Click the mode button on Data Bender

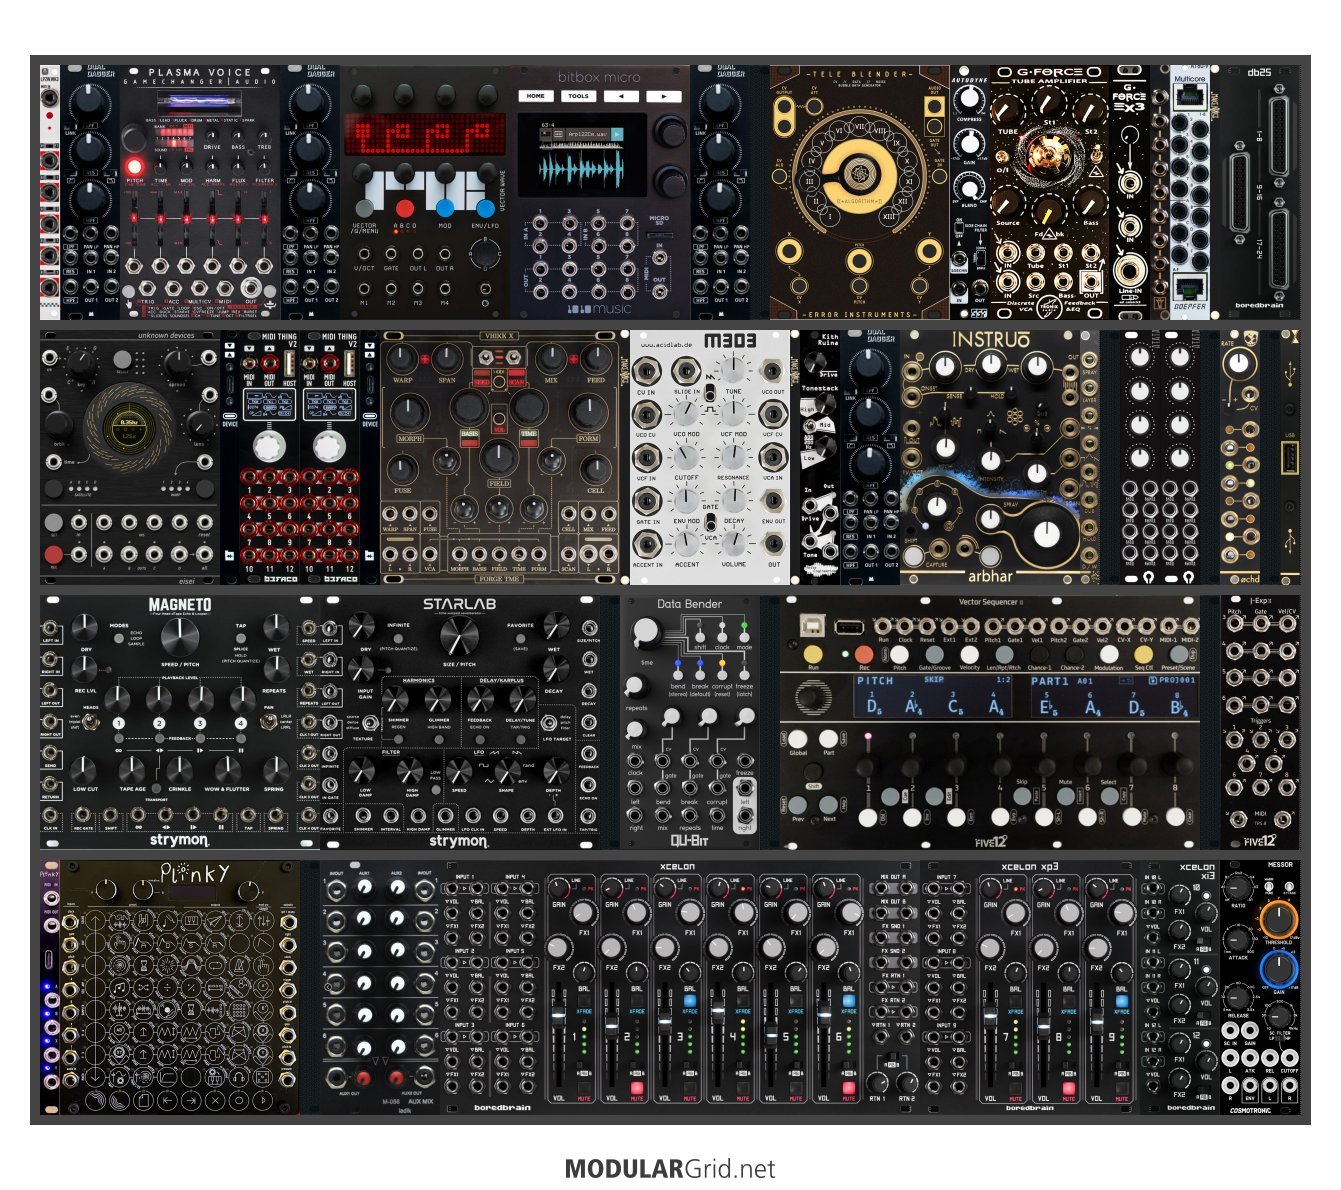pyautogui.click(x=744, y=636)
